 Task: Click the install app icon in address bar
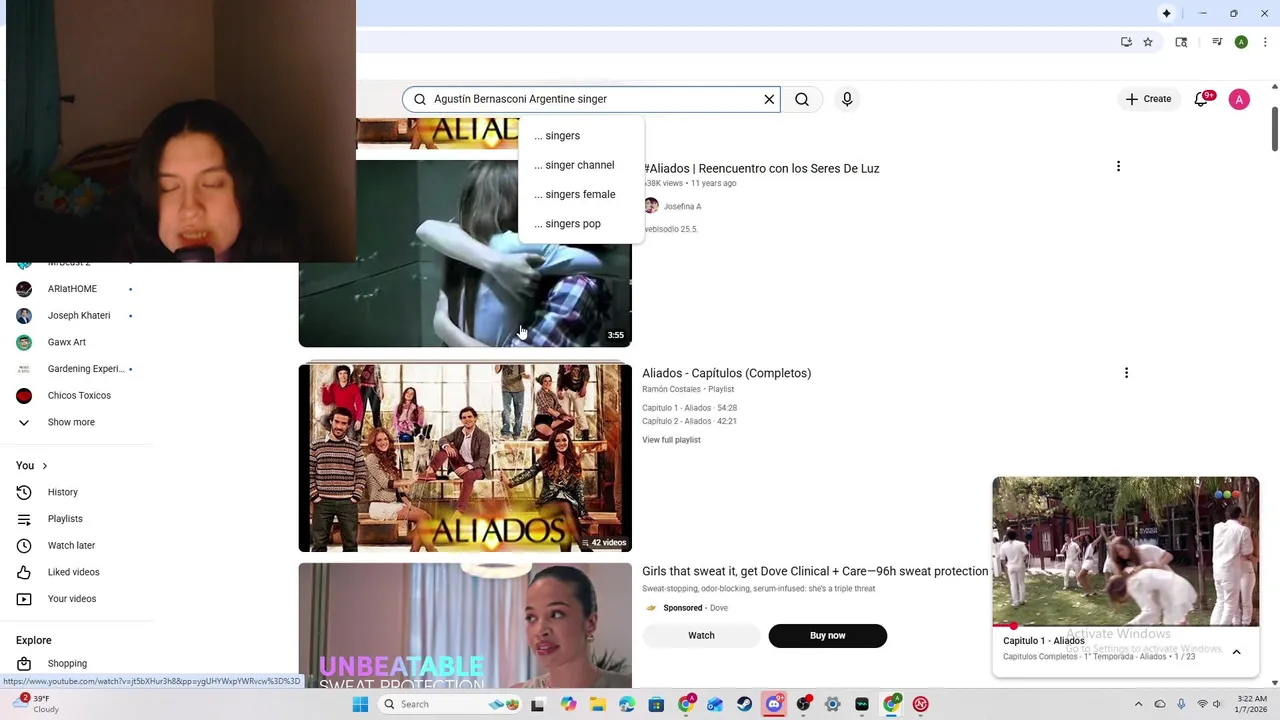point(1126,42)
